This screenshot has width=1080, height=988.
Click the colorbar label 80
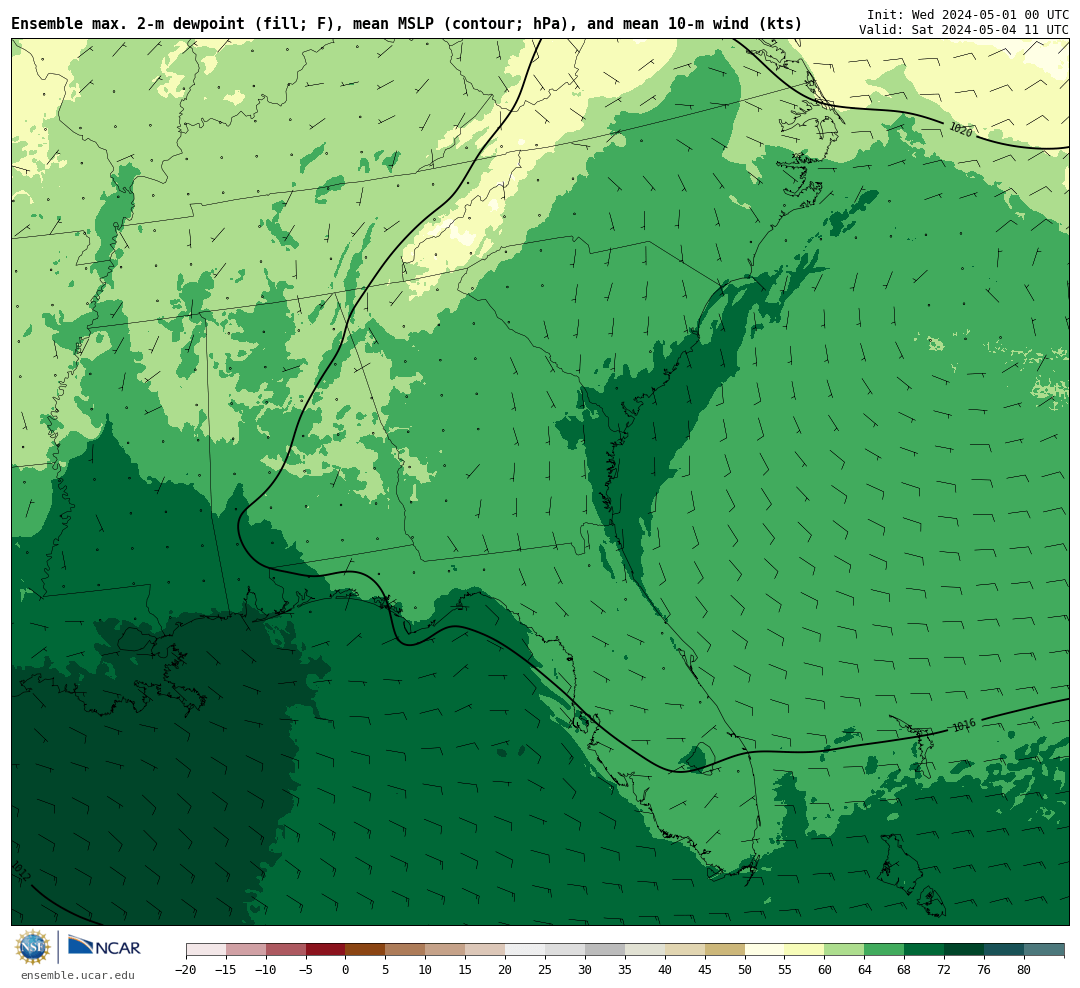click(x=1024, y=970)
